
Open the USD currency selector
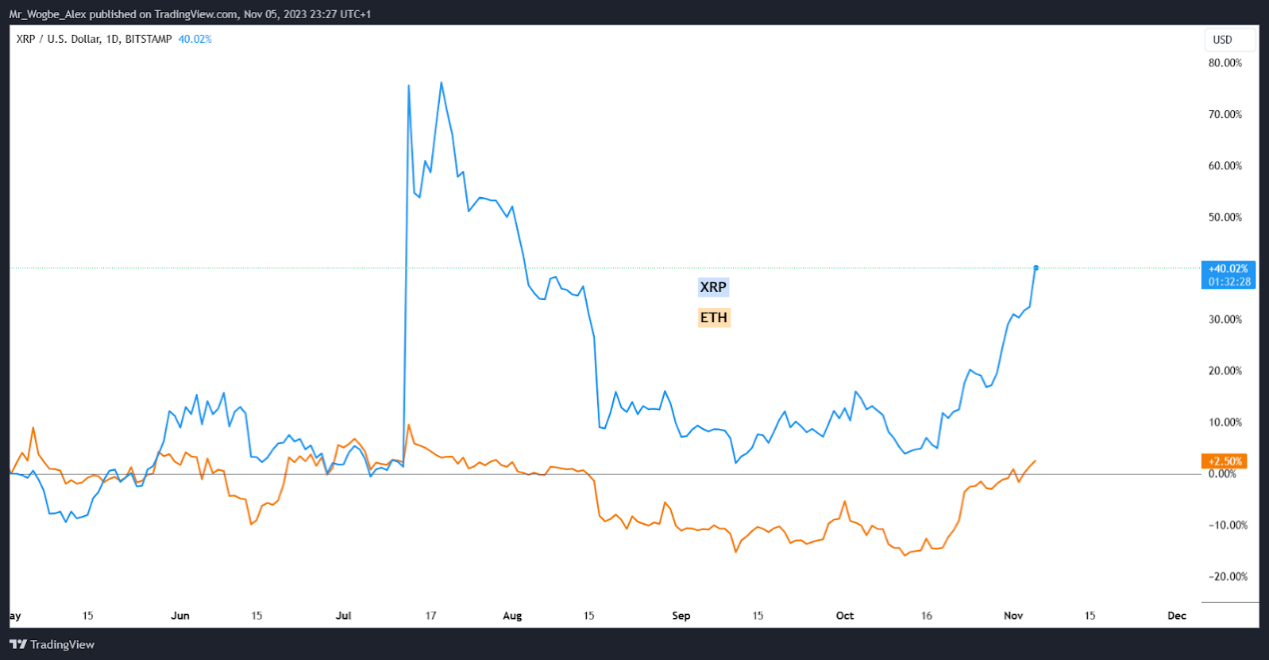click(1222, 40)
